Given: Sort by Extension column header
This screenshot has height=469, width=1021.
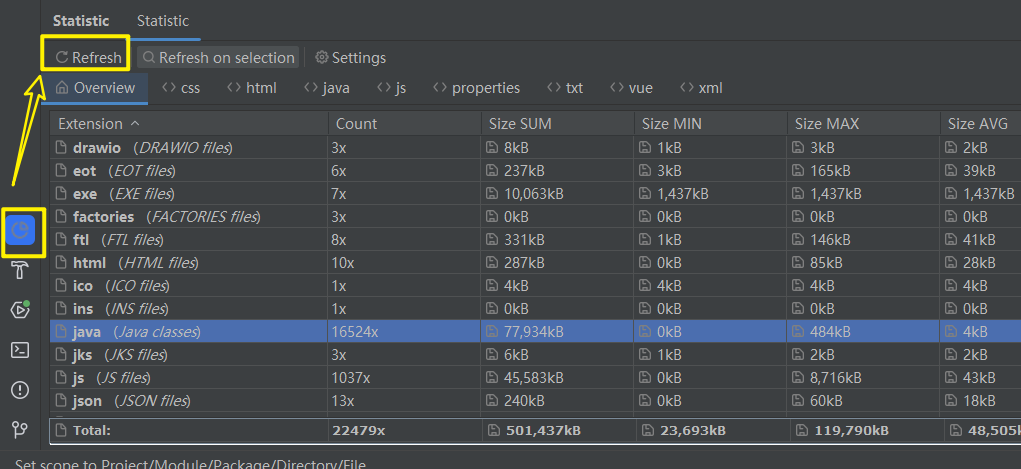Looking at the screenshot, I should [98, 124].
